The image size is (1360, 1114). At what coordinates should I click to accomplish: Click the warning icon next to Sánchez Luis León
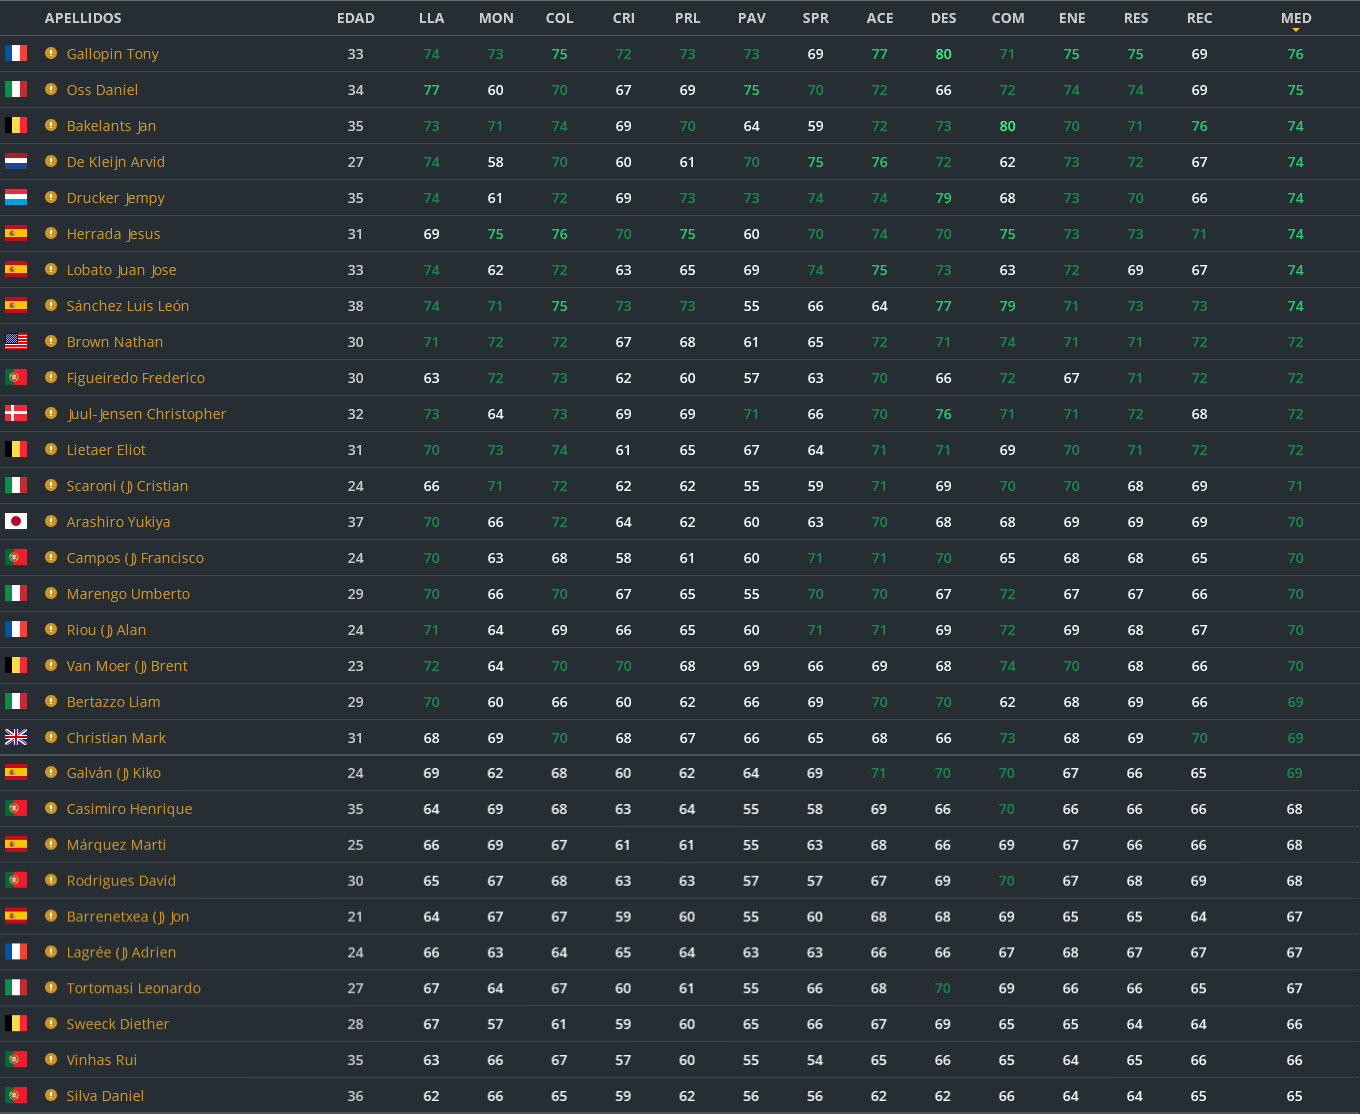51,305
